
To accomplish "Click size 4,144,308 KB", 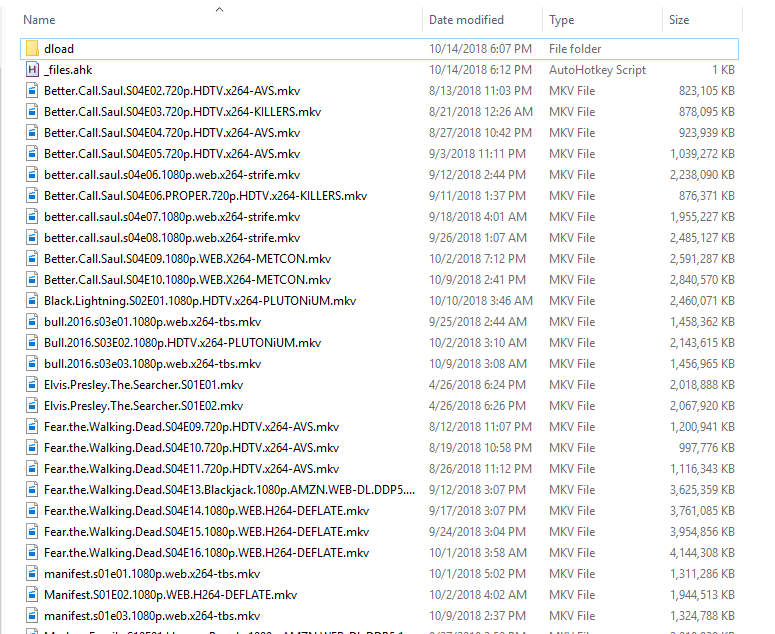I will (702, 553).
